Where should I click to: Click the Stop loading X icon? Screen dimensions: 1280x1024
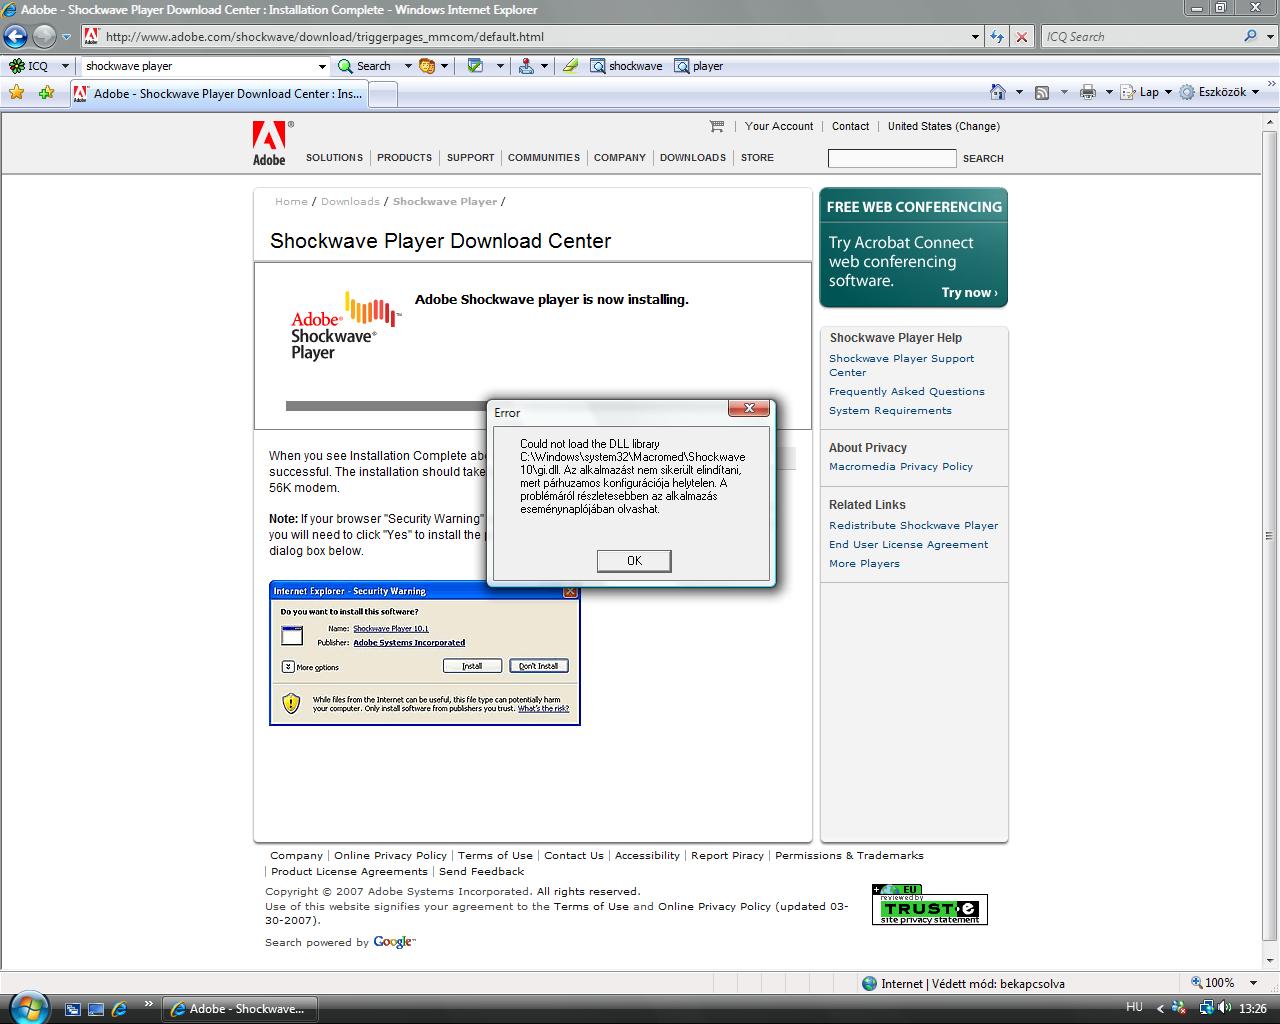pyautogui.click(x=1021, y=37)
